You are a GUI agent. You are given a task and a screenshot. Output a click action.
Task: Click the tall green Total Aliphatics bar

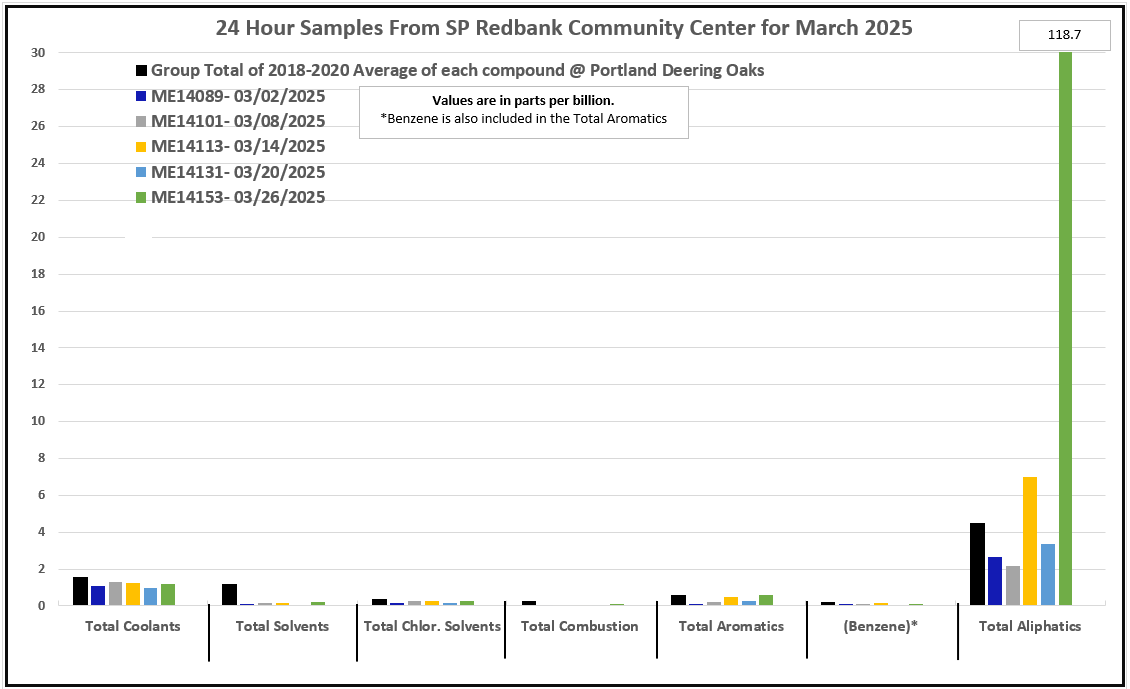pos(1065,330)
